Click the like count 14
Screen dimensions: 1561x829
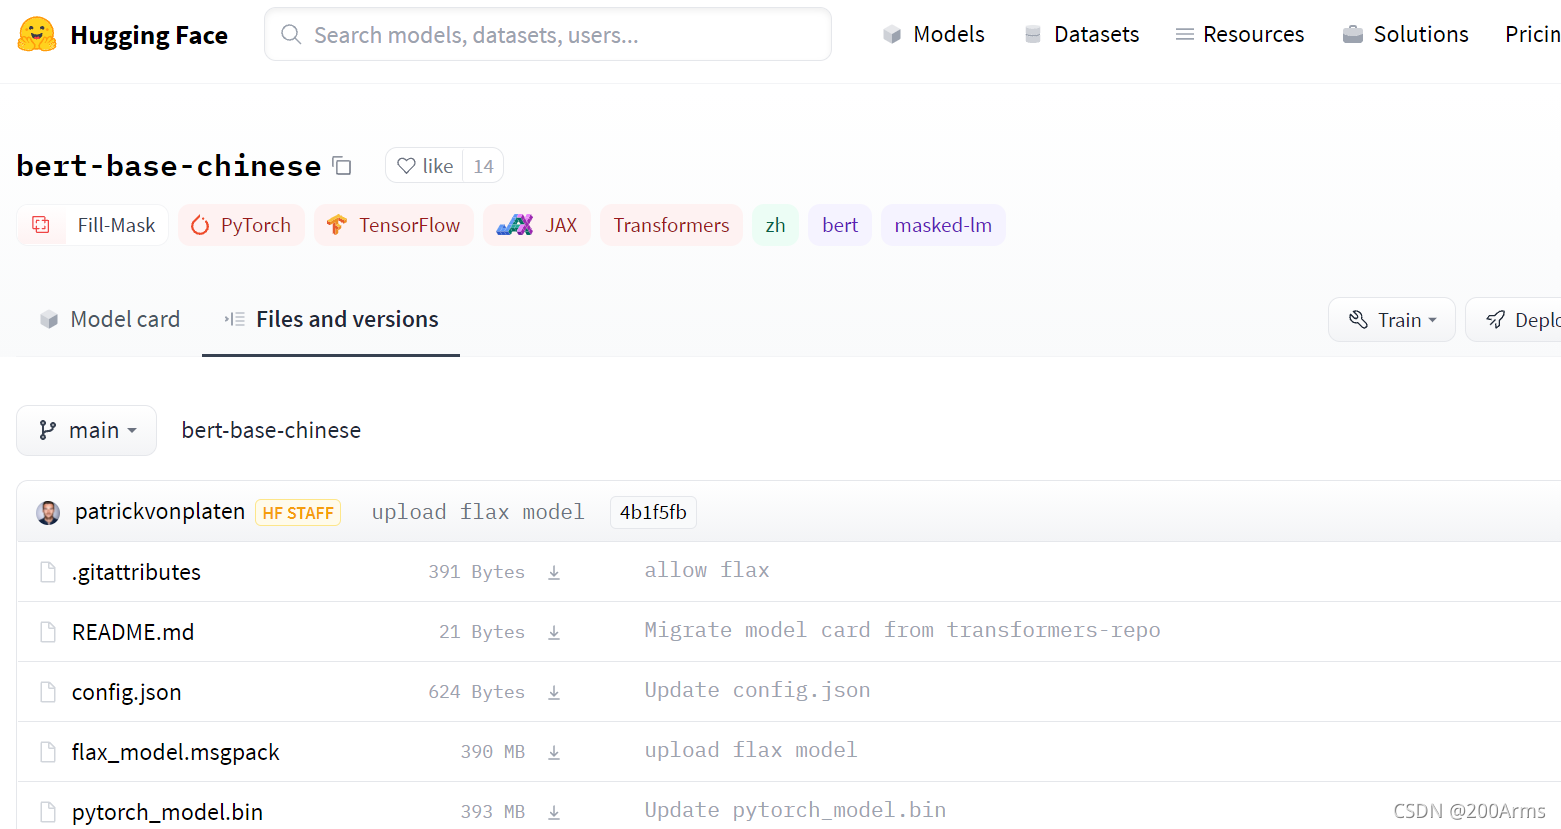483,166
